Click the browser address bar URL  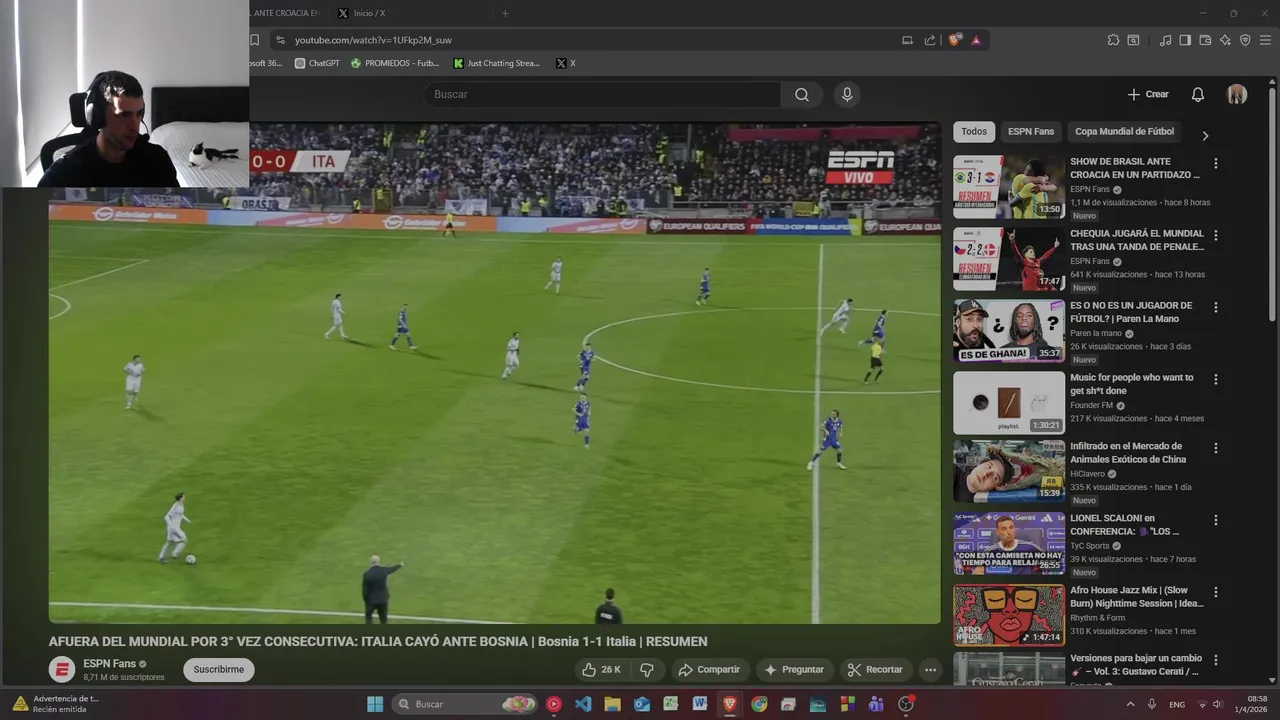pos(373,40)
